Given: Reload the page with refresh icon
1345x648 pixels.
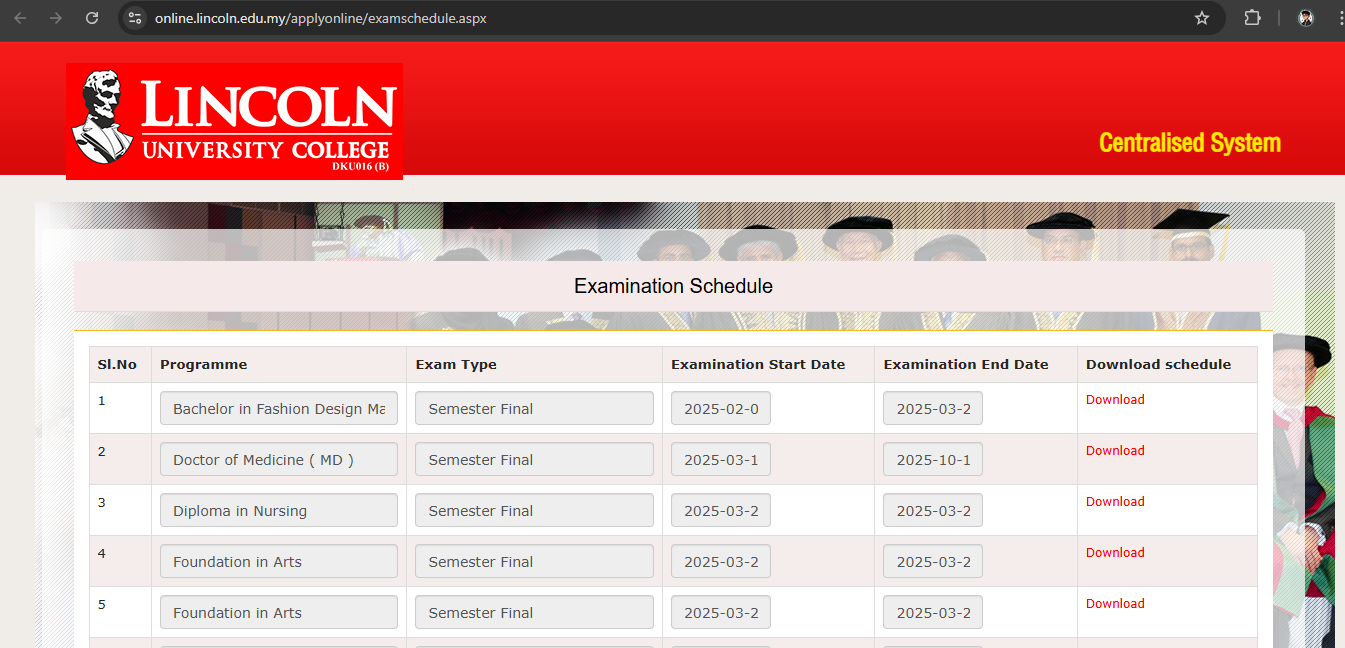Looking at the screenshot, I should (x=92, y=18).
